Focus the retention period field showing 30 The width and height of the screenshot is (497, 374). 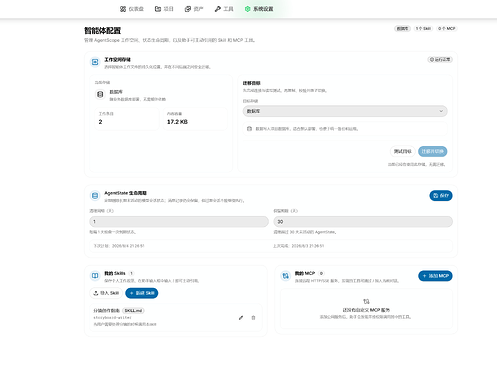(x=363, y=222)
